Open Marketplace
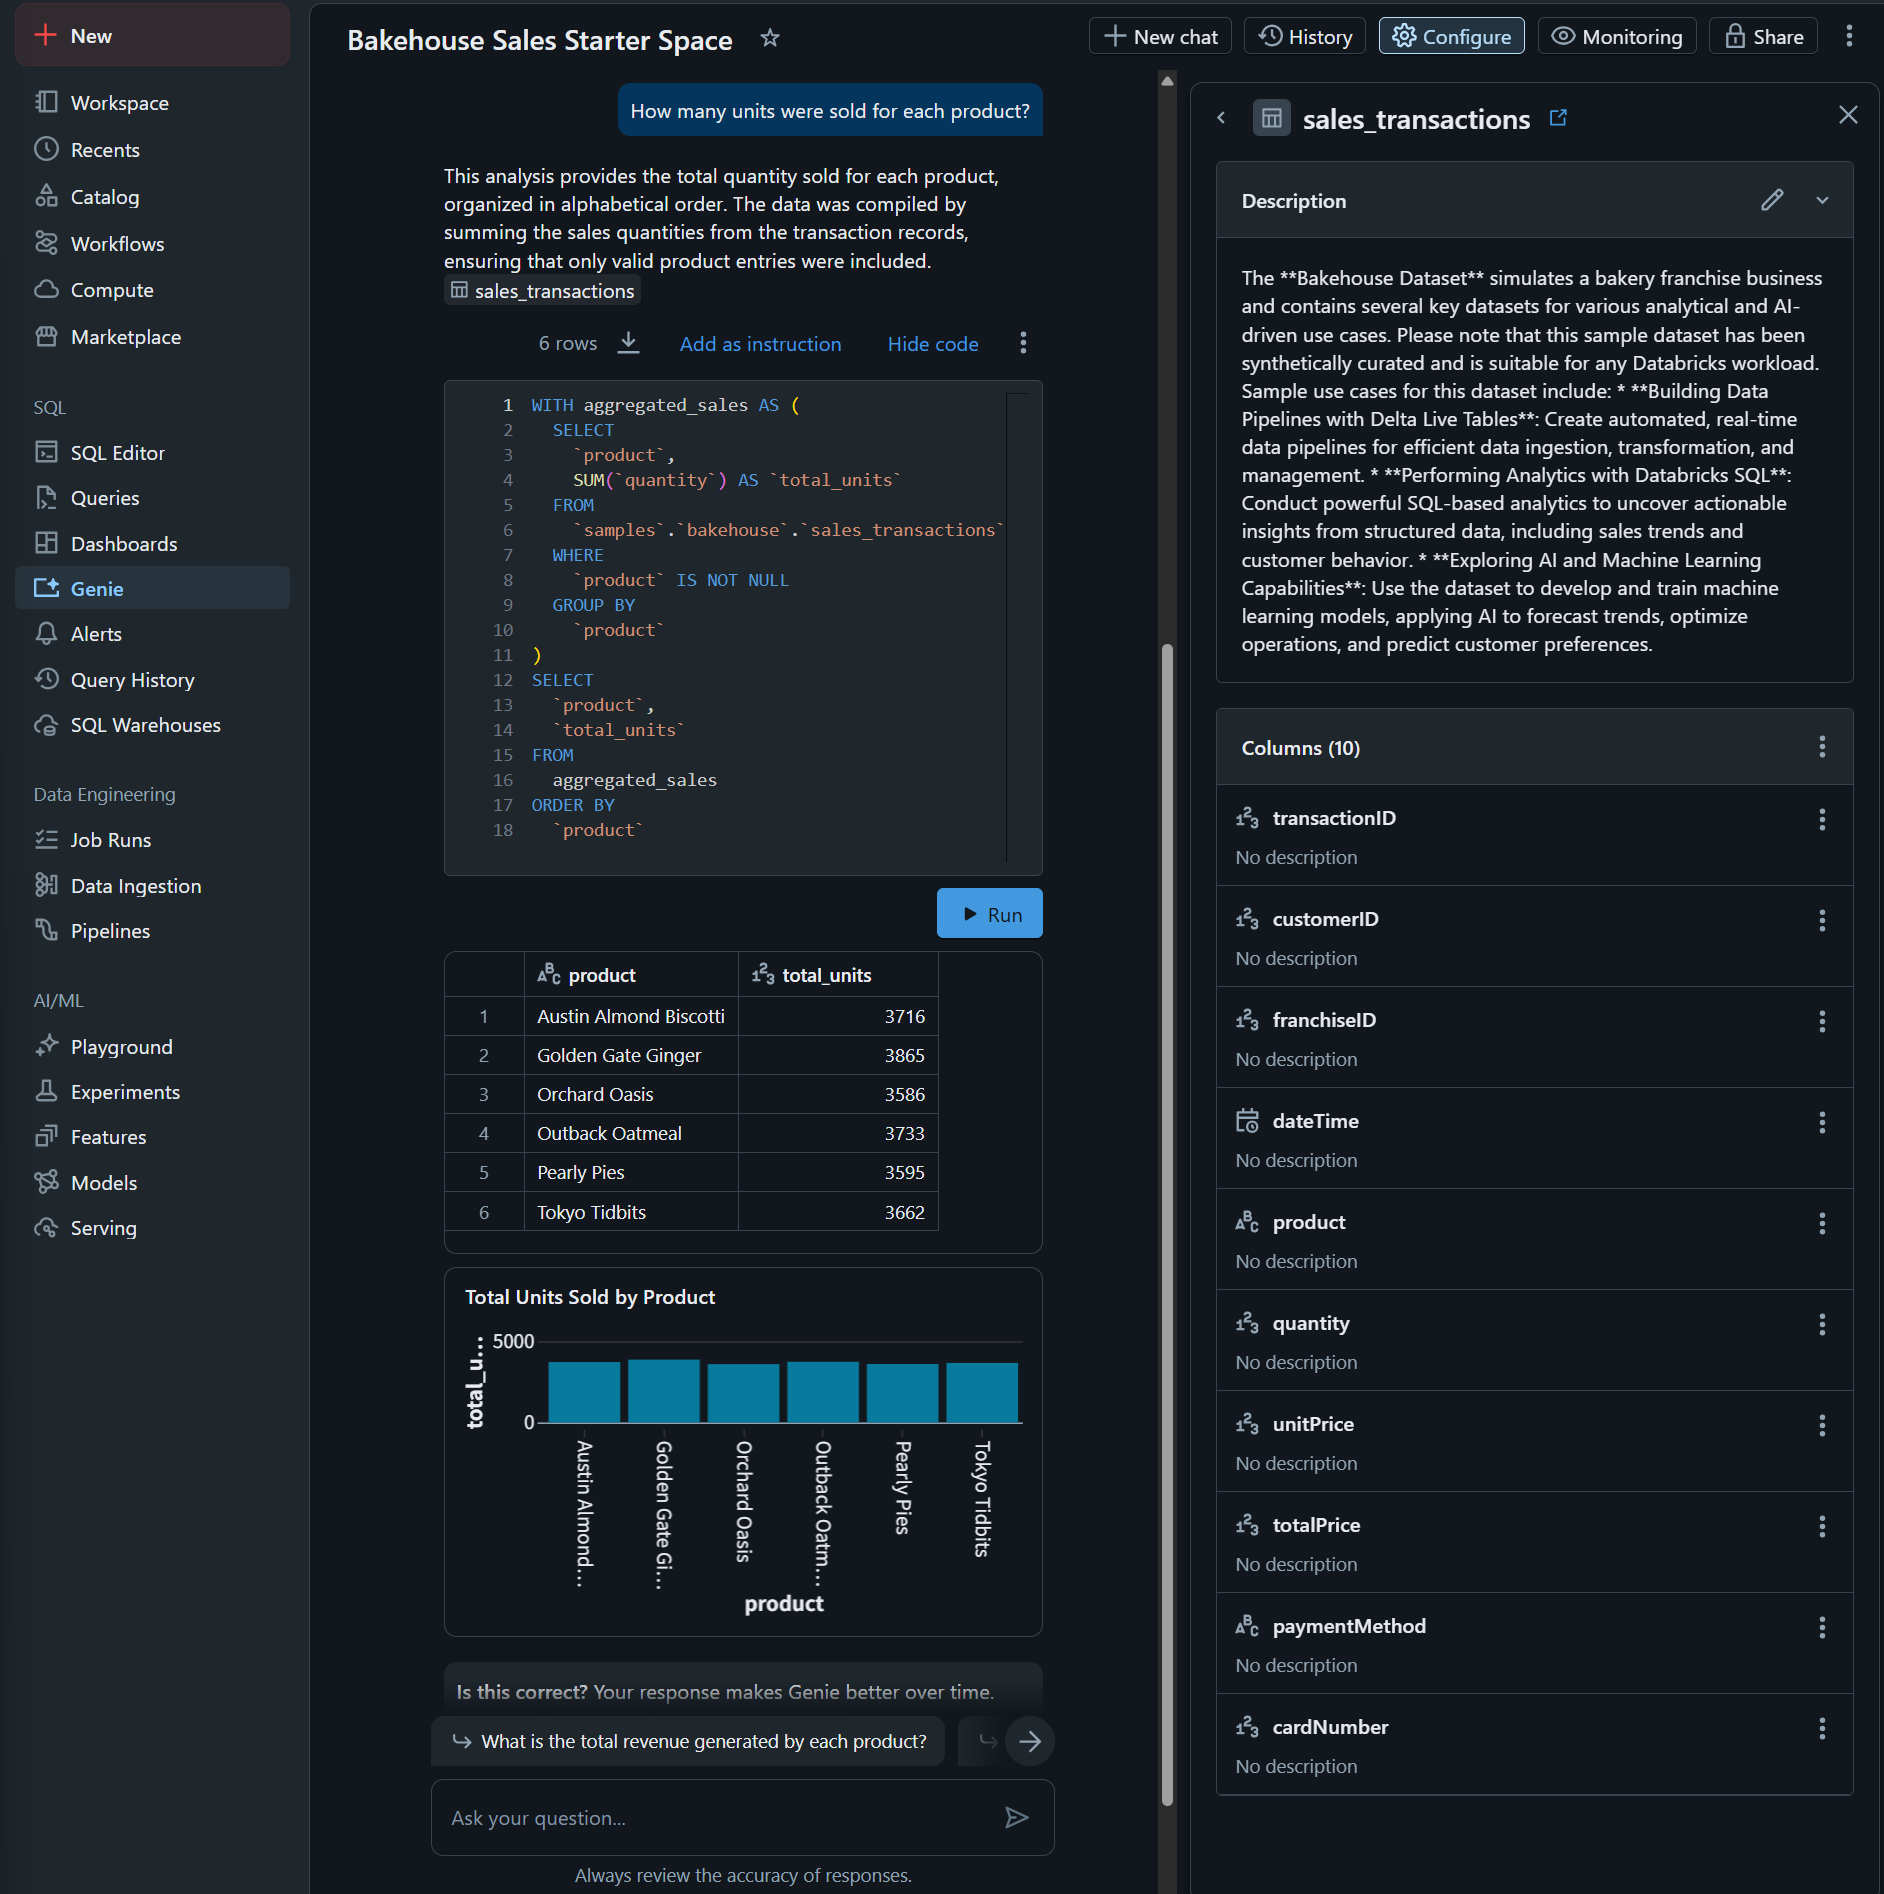This screenshot has height=1894, width=1884. click(152, 337)
